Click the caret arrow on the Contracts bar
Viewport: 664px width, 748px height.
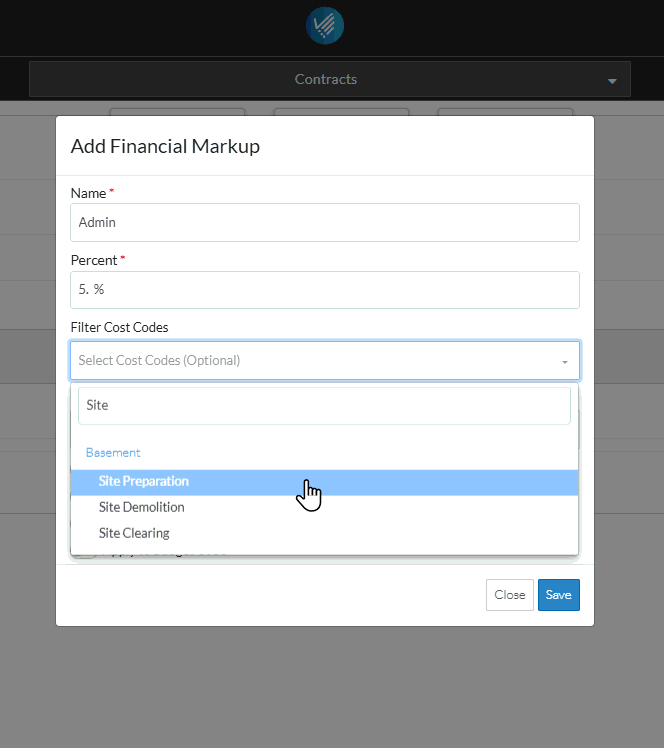(x=612, y=81)
